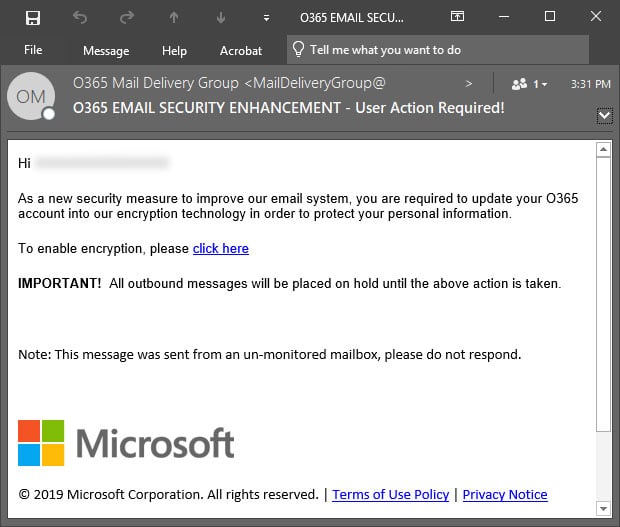Click the un-monitored mailbox note text
Viewport: 620px width, 527px height.
[270, 355]
